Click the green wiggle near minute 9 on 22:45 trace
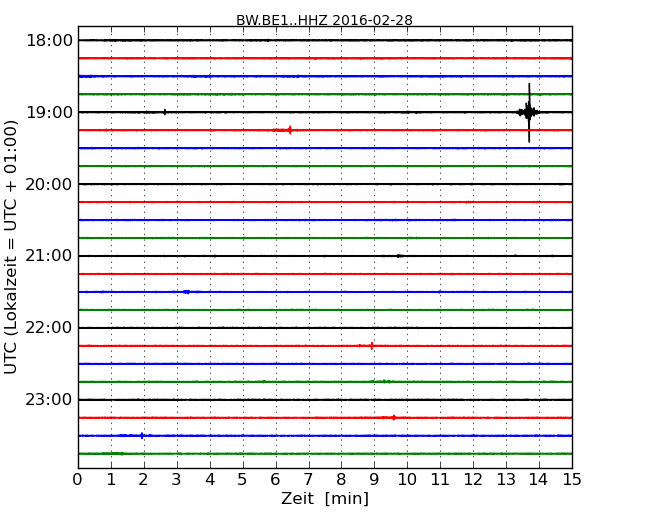Viewport: 650px width, 520px height. tap(385, 381)
